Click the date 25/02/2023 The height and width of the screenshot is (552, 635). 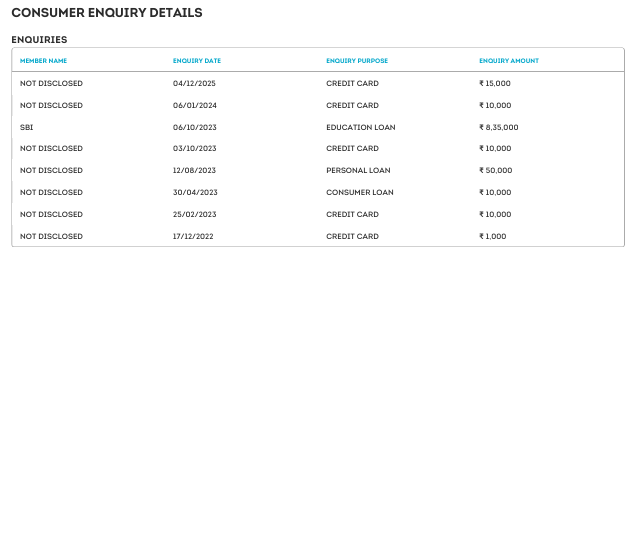(x=194, y=214)
